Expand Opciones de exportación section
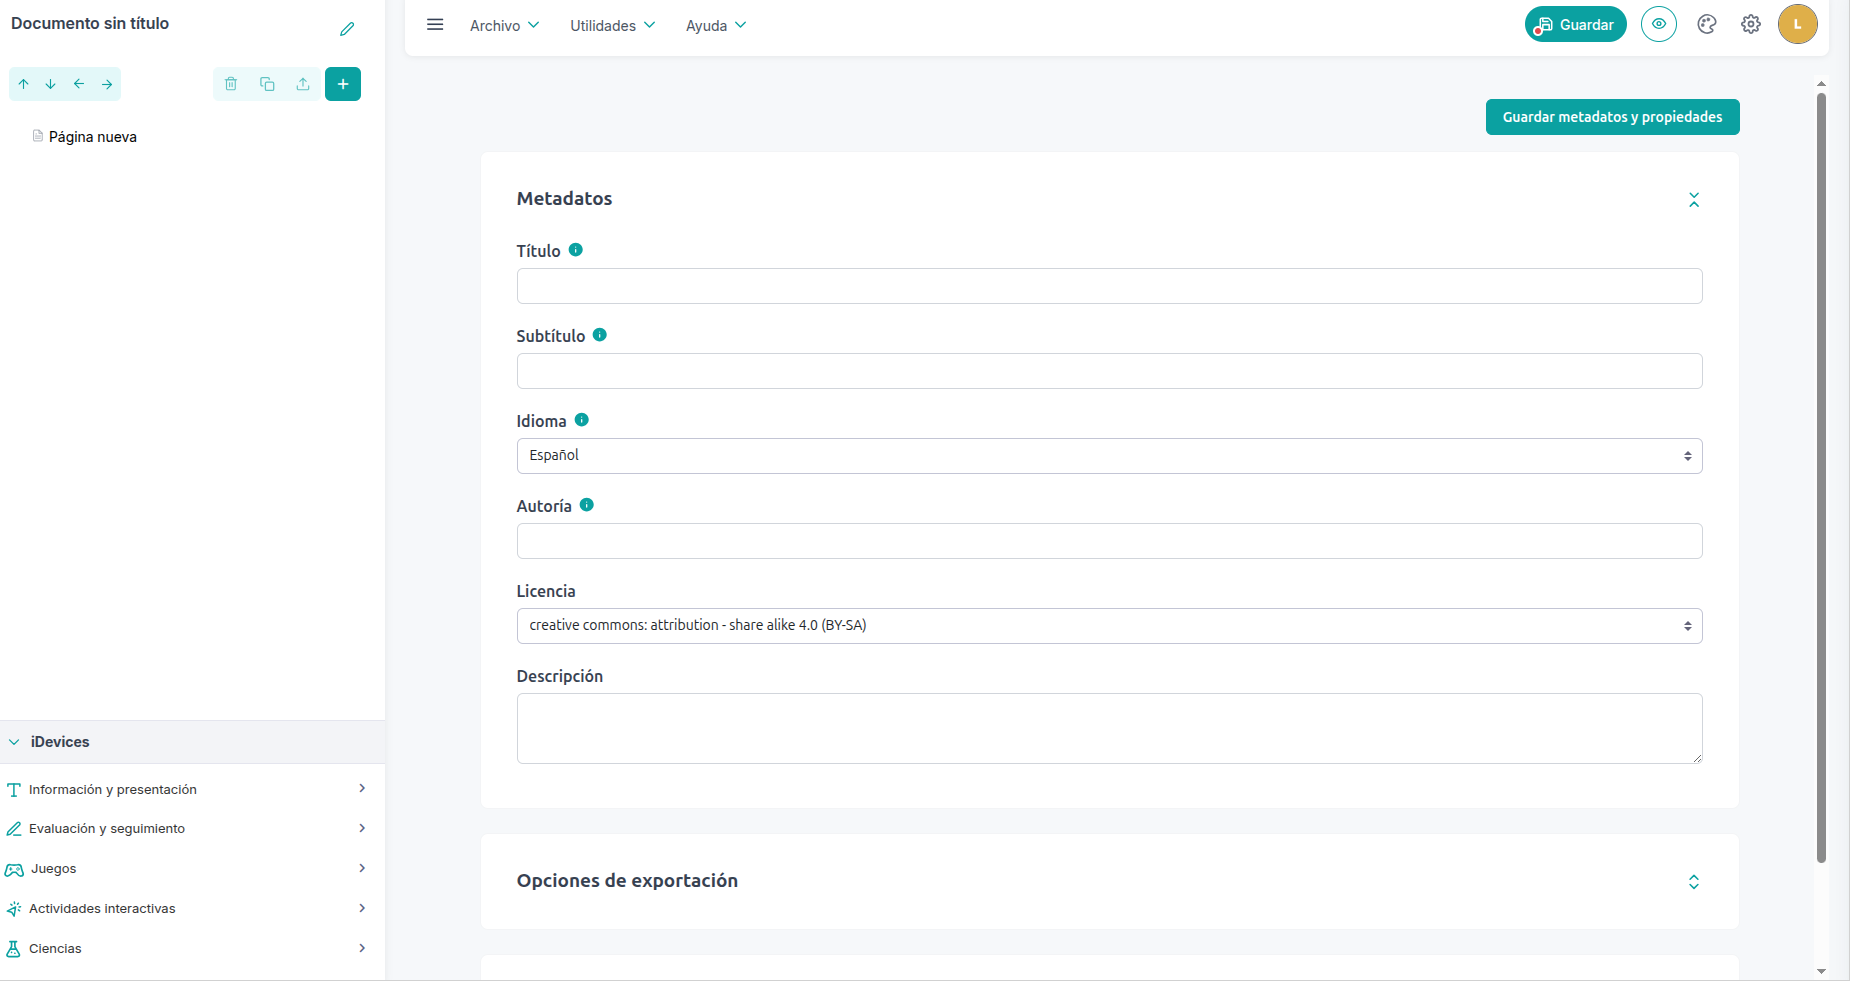Image resolution: width=1850 pixels, height=981 pixels. tap(1694, 882)
